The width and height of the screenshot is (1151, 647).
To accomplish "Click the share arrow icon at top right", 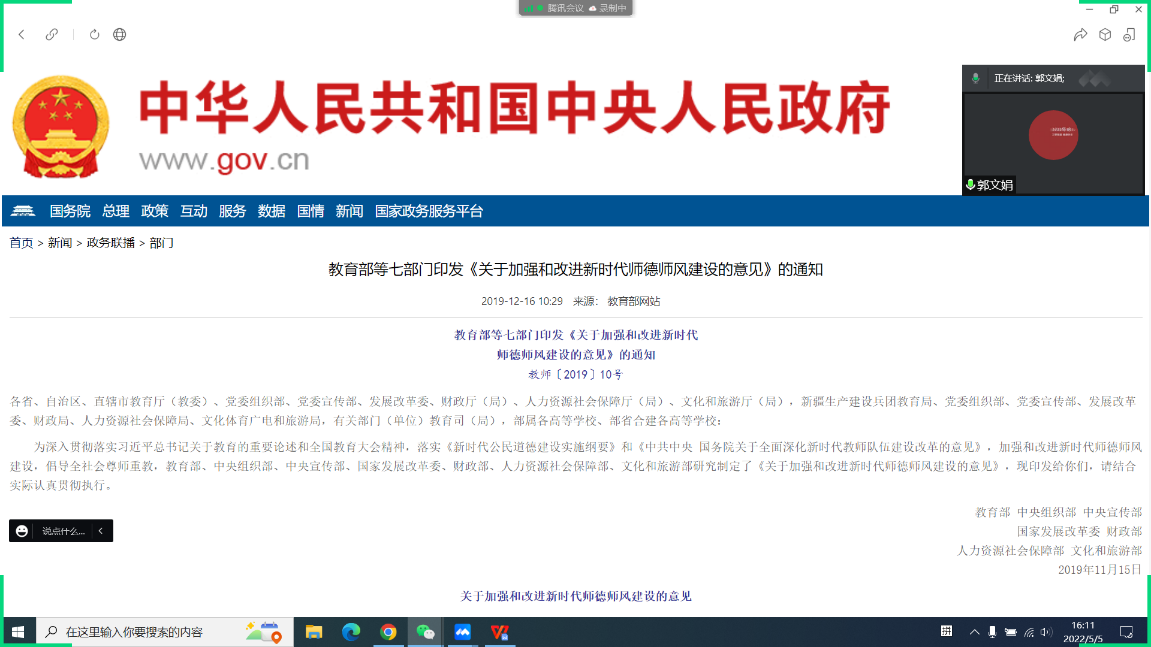I will [1080, 35].
